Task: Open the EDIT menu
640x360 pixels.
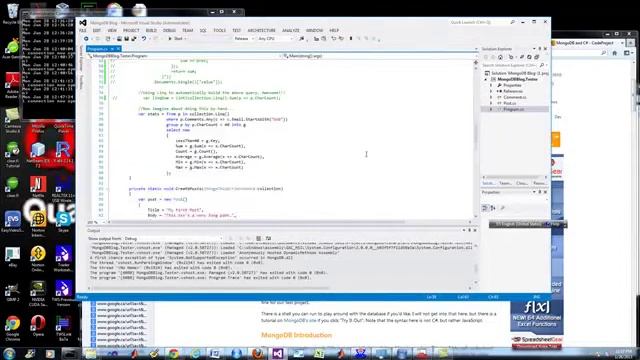Action: tap(97, 31)
